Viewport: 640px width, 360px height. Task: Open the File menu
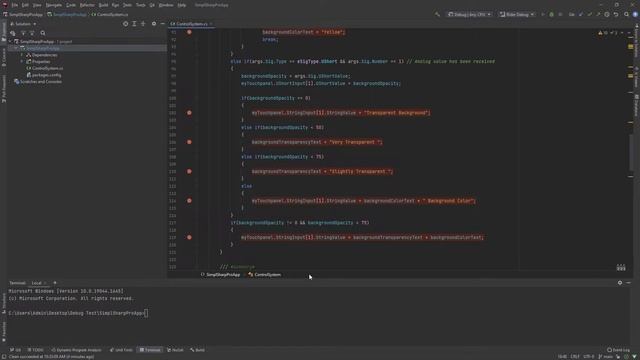pyautogui.click(x=15, y=5)
